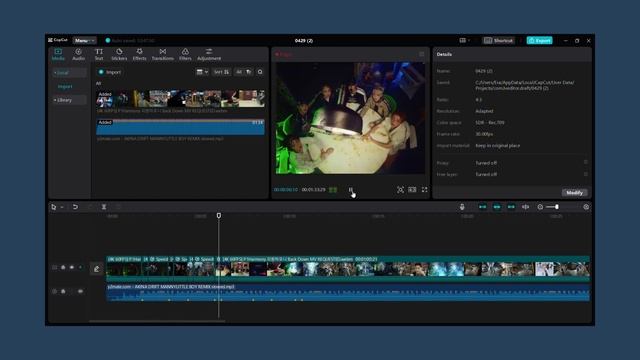This screenshot has width=640, height=360.
Task: Click the player zoom-to-fit icon
Action: pos(400,190)
